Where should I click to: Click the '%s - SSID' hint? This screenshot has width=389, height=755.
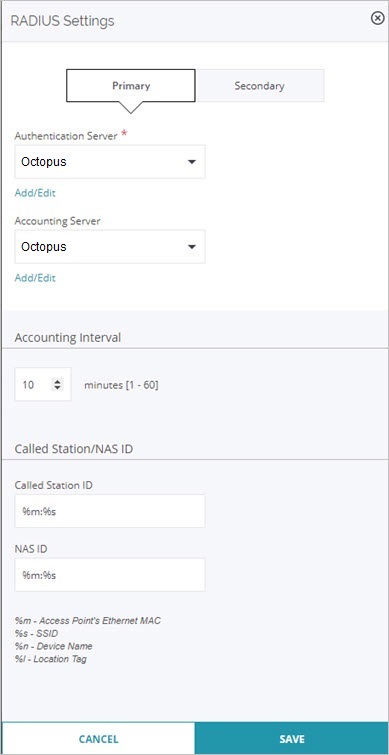click(x=37, y=633)
